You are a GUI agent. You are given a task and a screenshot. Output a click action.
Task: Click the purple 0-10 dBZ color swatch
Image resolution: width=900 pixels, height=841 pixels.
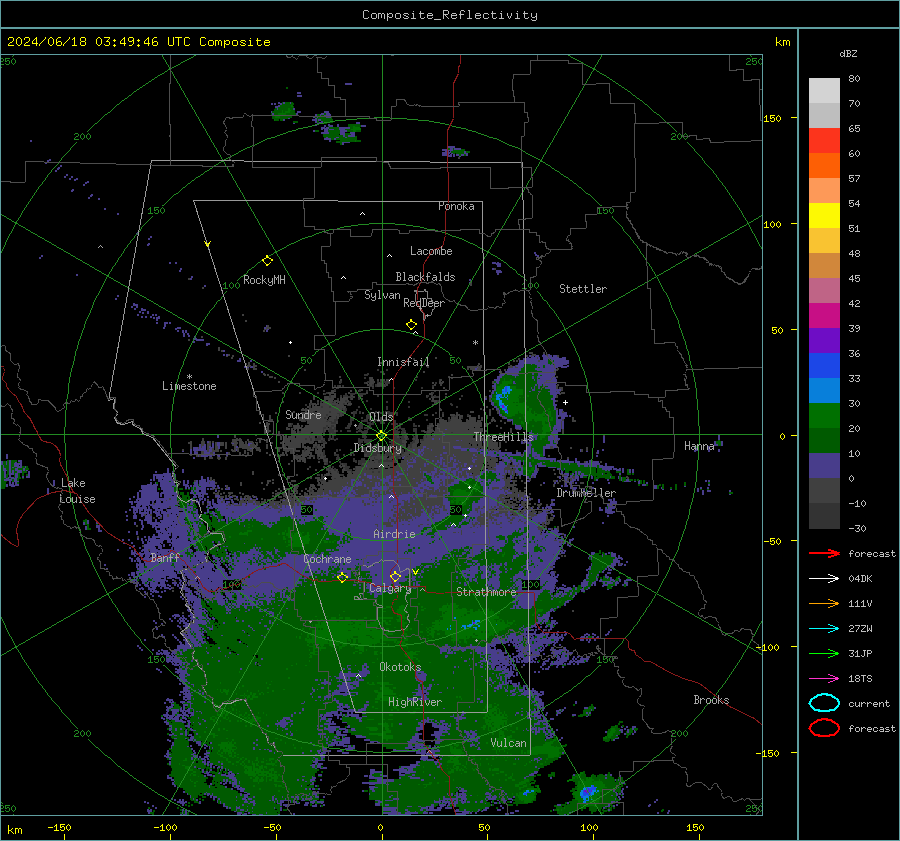(x=824, y=466)
